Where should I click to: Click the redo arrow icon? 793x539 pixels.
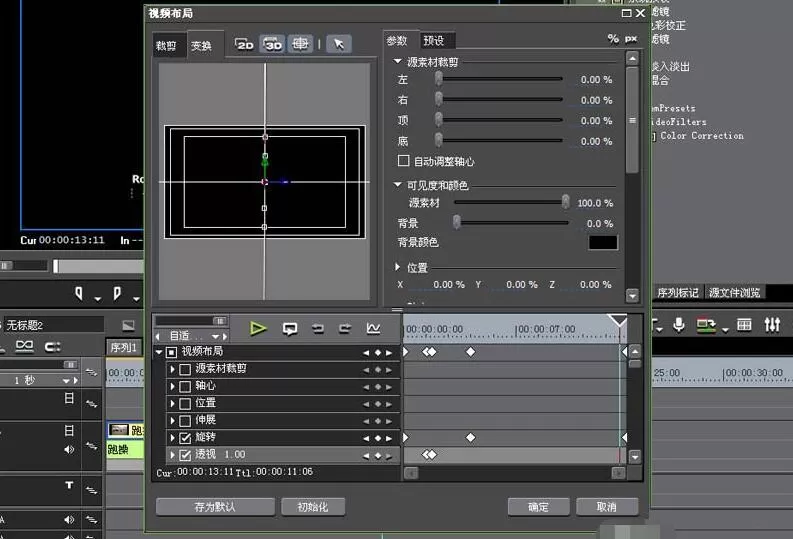tap(345, 329)
